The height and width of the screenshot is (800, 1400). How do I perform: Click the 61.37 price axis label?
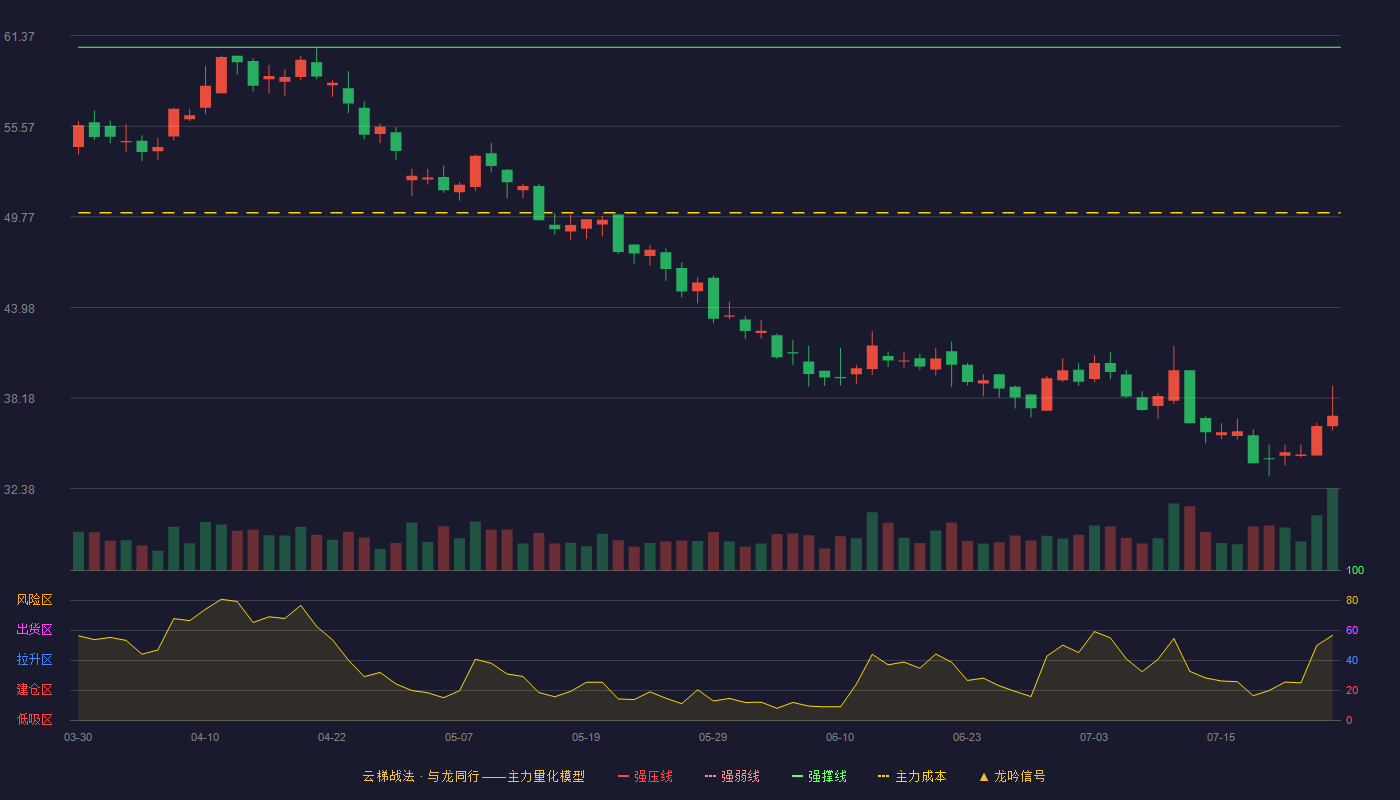tap(19, 37)
